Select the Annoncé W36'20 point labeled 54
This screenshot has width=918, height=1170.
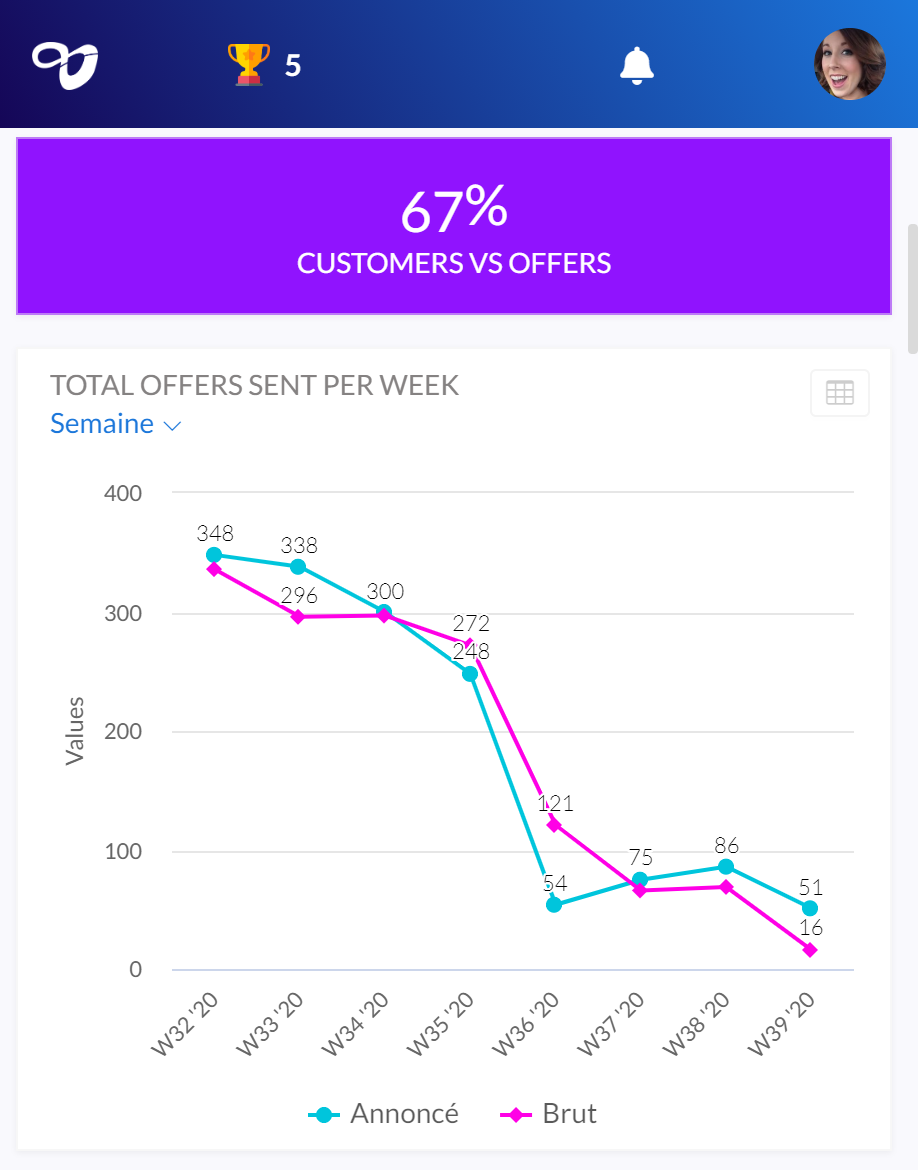(x=554, y=905)
